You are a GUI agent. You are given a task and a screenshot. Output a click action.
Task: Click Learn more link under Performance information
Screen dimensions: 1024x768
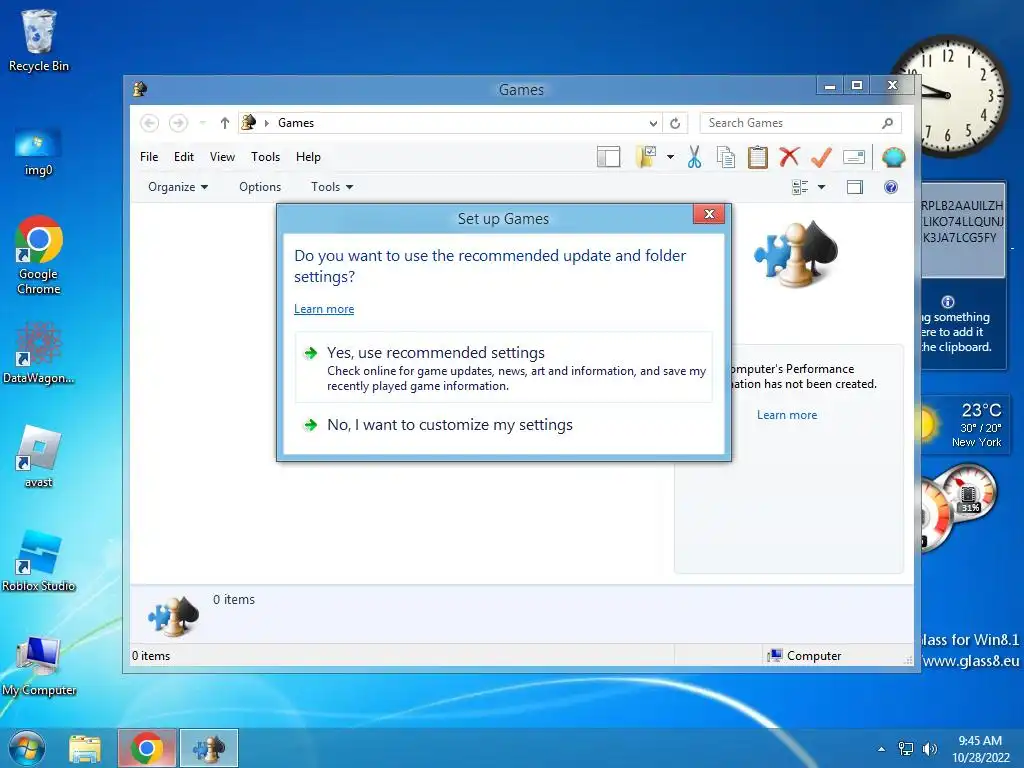coord(787,415)
